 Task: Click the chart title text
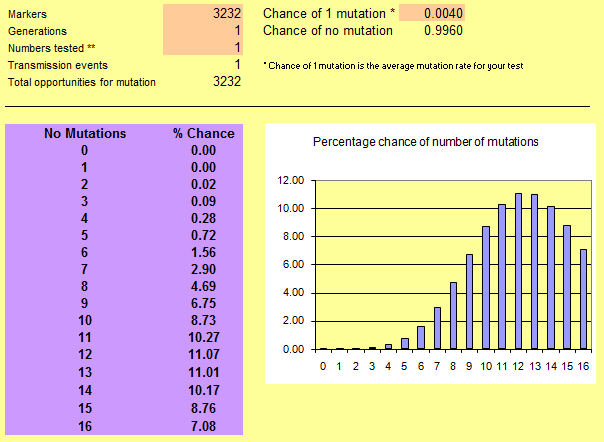426,142
